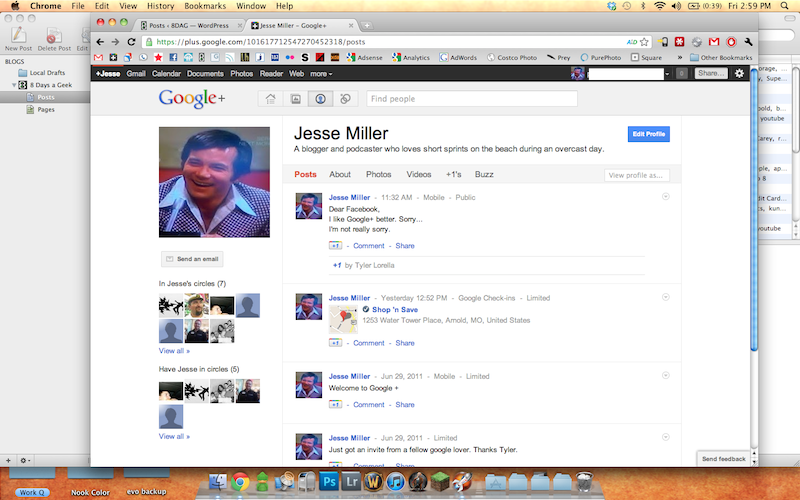
Task: Open options arrow on invite post
Action: click(666, 437)
